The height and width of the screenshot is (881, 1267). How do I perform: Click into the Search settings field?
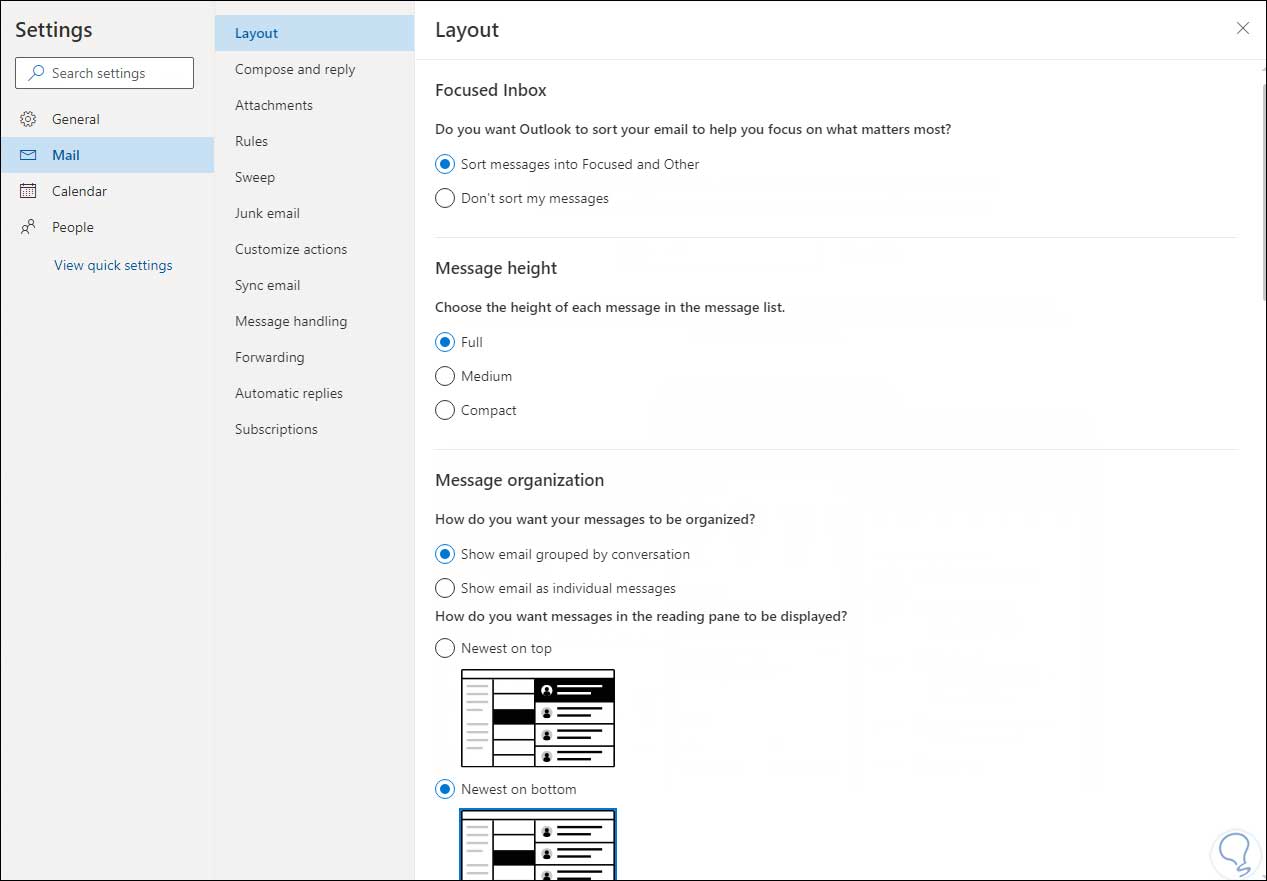(104, 73)
